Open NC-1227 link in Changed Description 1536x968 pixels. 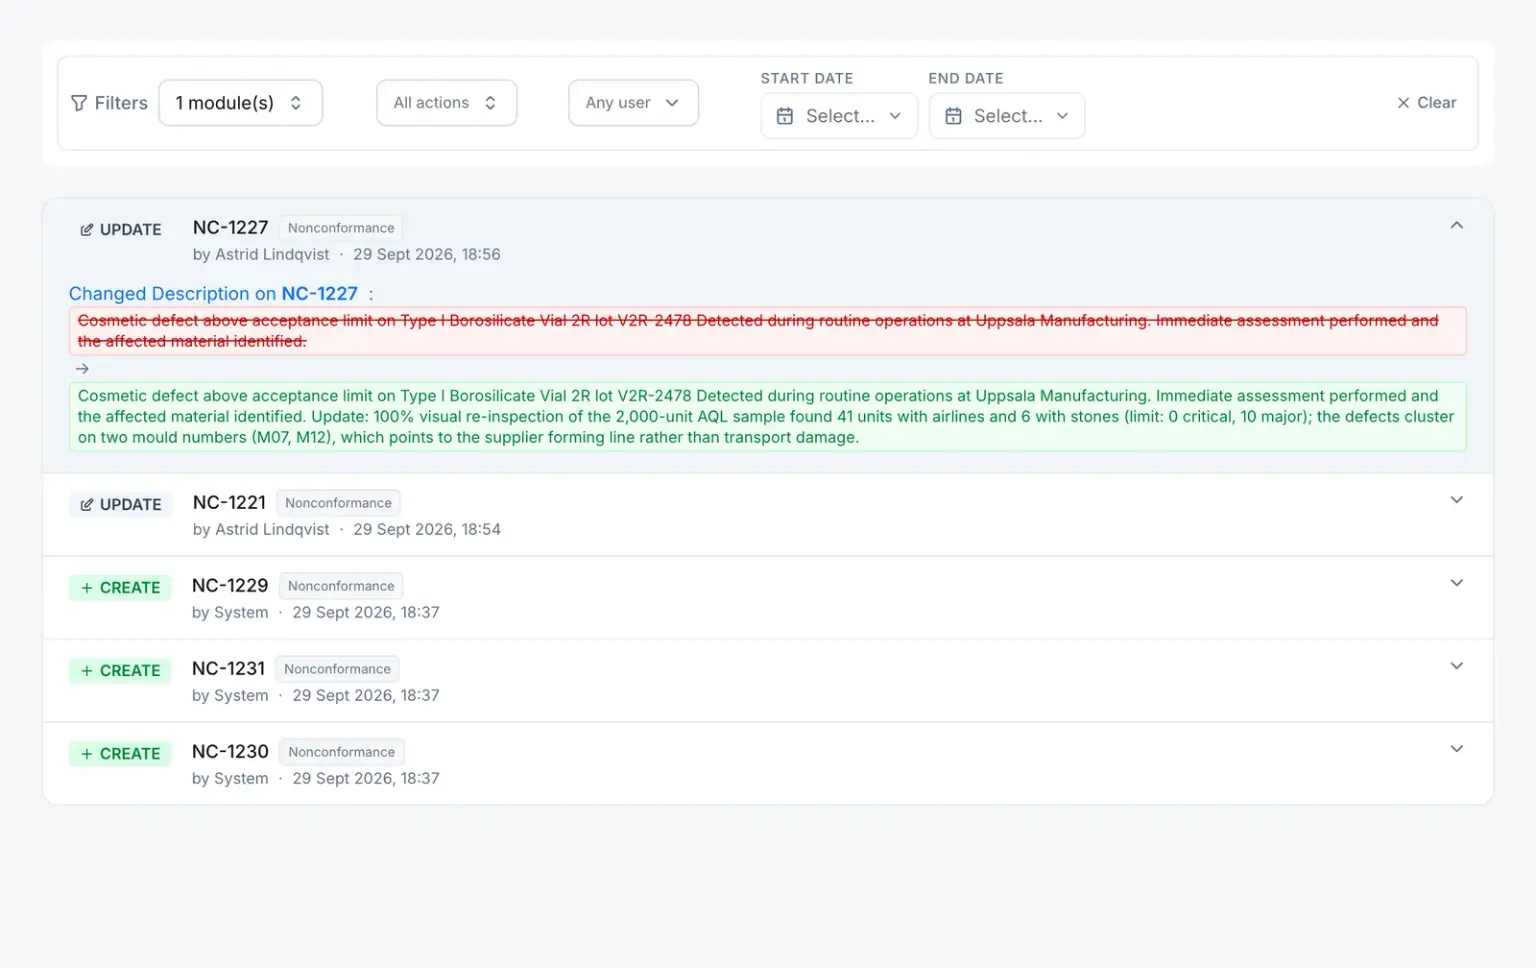pyautogui.click(x=319, y=294)
